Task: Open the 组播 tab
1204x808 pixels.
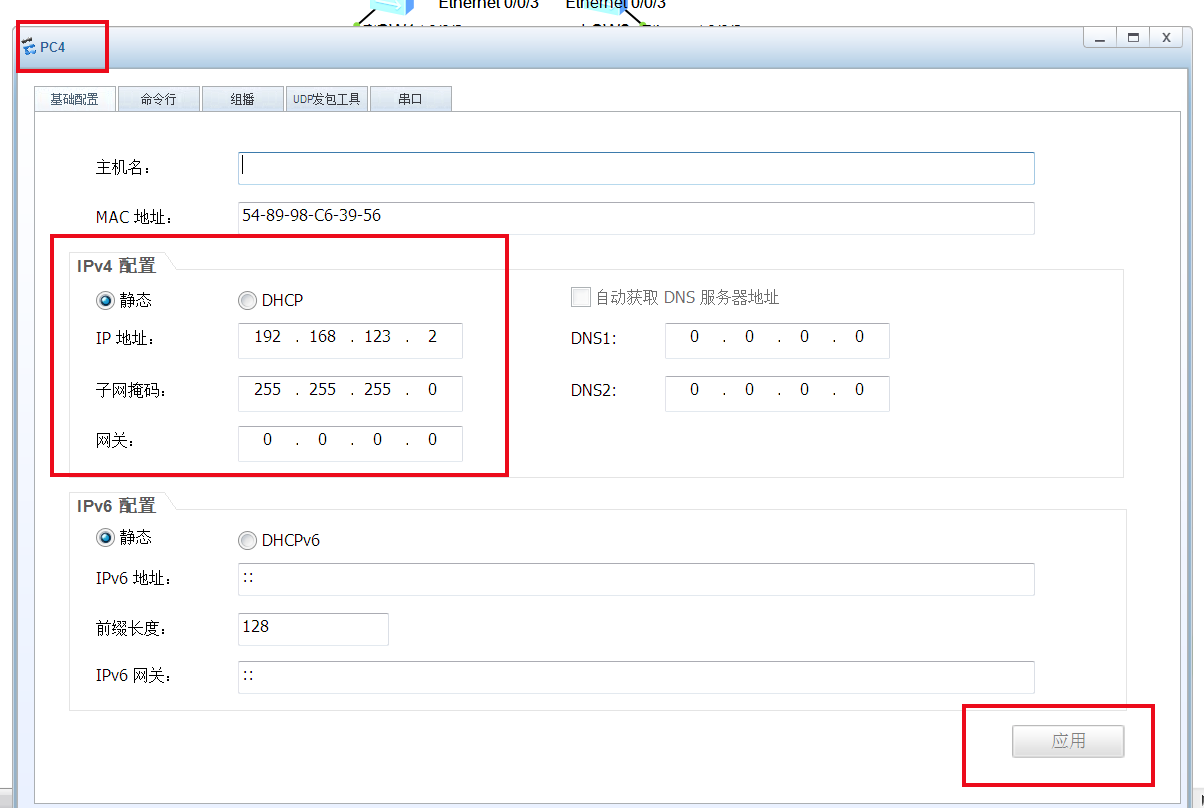Action: tap(242, 99)
